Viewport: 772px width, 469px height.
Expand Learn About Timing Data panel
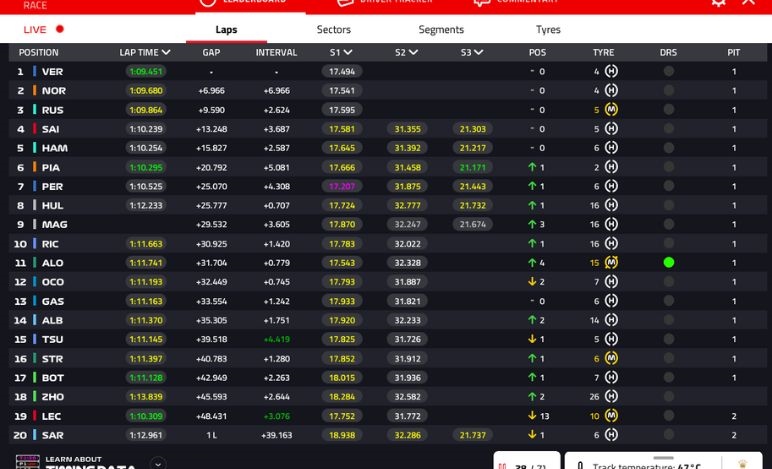(x=157, y=463)
